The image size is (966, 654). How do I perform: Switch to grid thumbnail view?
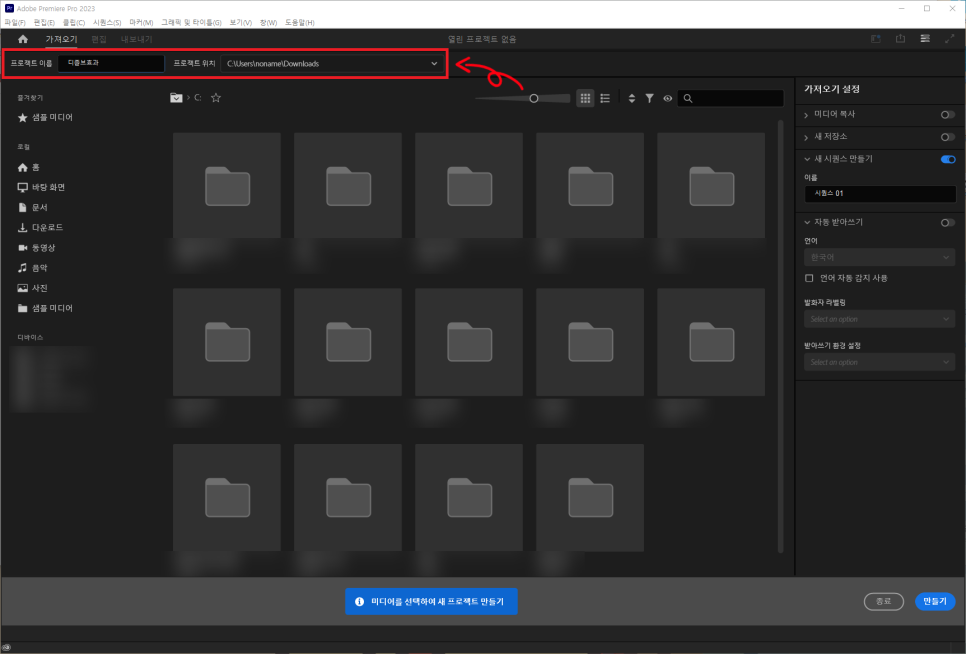click(585, 98)
